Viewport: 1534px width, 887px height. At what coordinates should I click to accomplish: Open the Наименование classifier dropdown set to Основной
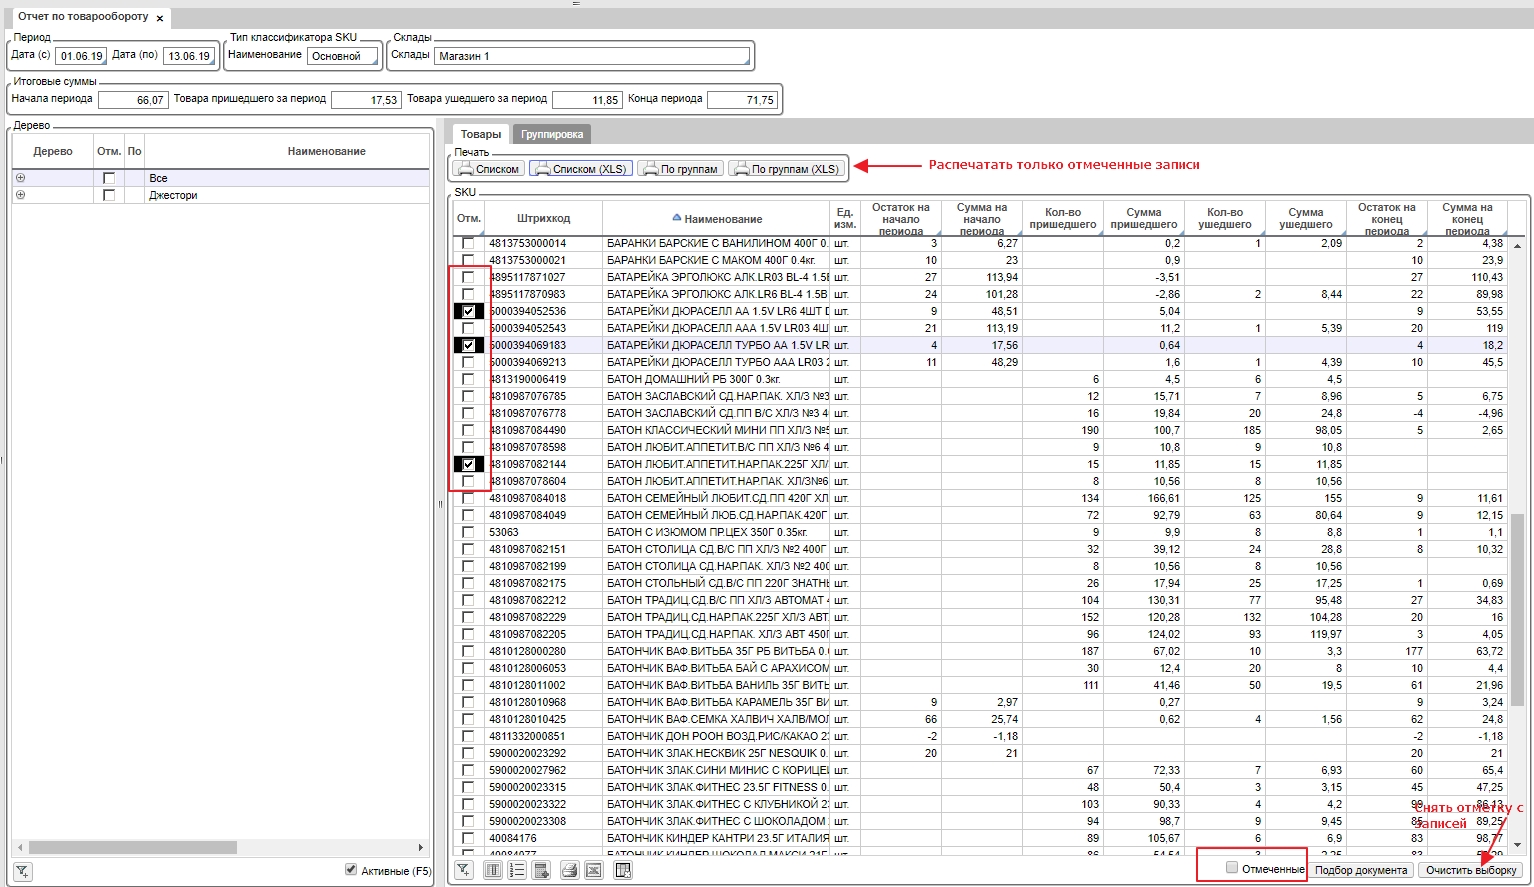click(342, 57)
